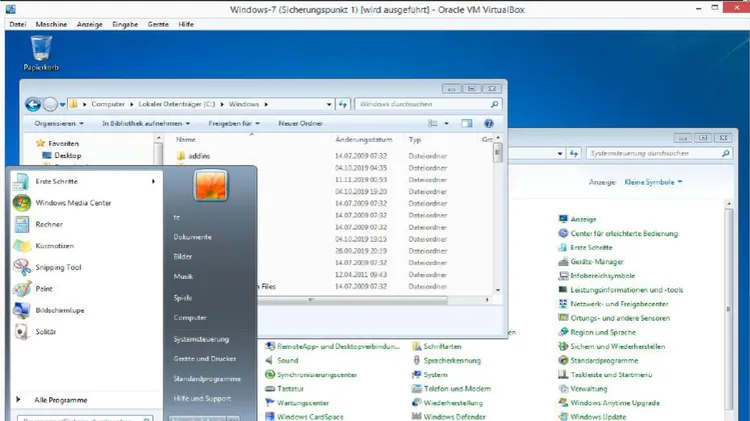Sort by the Änderungsdatum column header
Image resolution: width=750 pixels, height=421 pixels.
pyautogui.click(x=364, y=140)
